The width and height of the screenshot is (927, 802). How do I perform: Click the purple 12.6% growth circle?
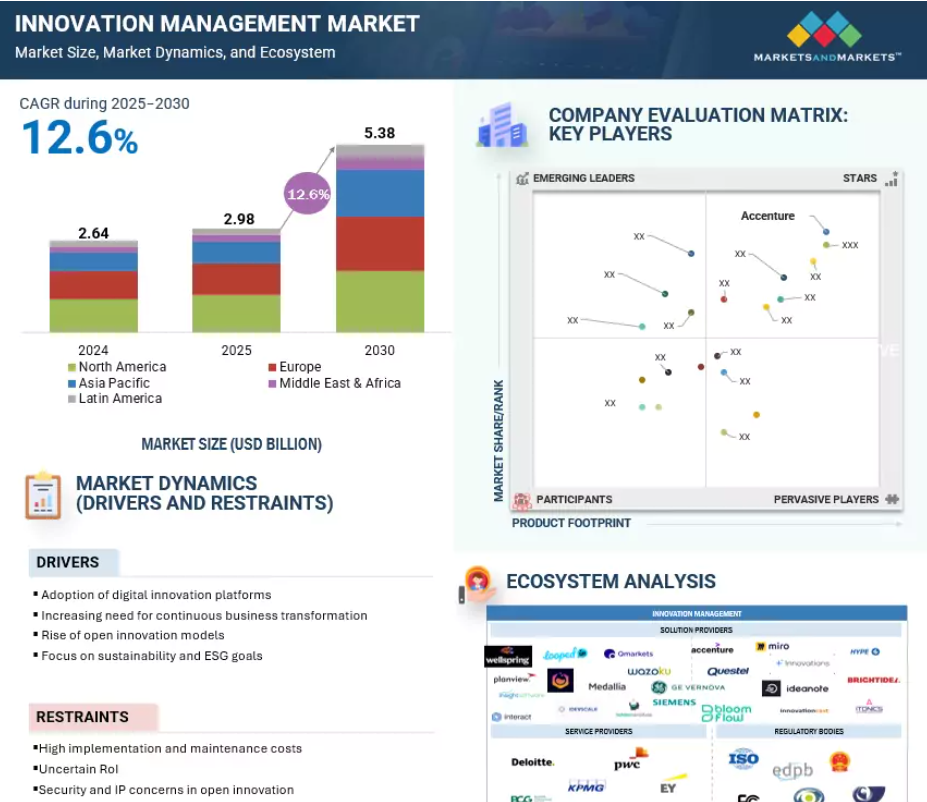tap(307, 194)
